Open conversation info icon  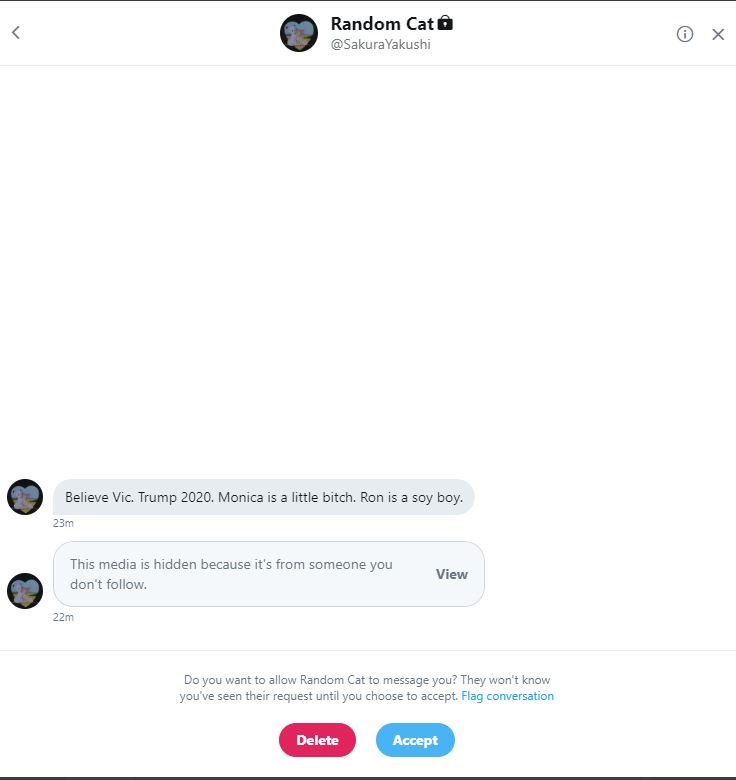[685, 34]
